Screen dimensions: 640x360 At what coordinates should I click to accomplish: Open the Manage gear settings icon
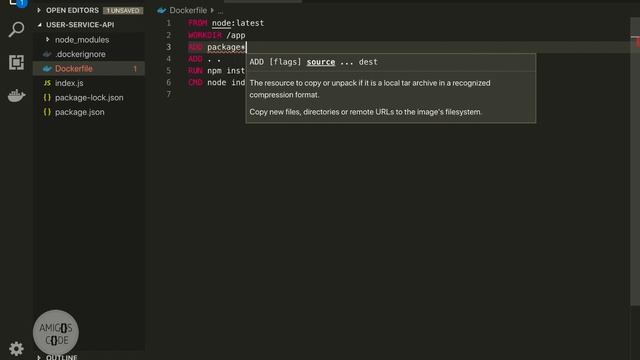point(16,349)
